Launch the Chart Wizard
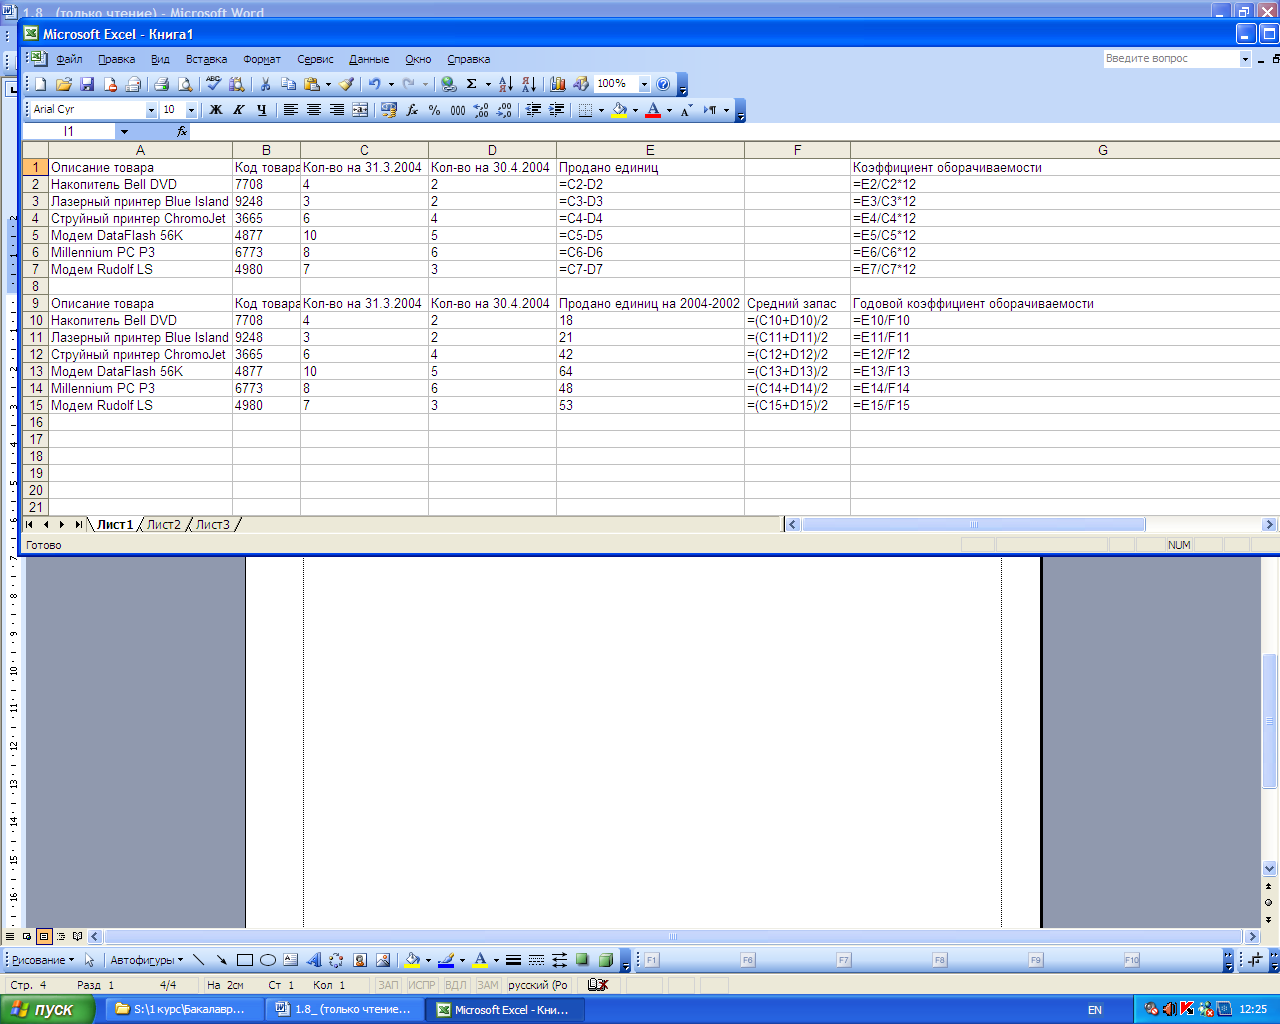The width and height of the screenshot is (1280, 1024). [558, 84]
